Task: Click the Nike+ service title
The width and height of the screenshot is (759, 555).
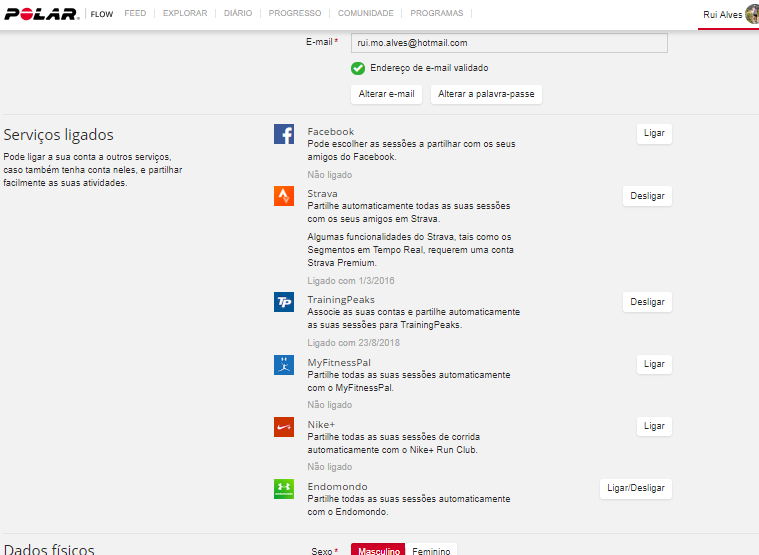Action: (x=321, y=424)
